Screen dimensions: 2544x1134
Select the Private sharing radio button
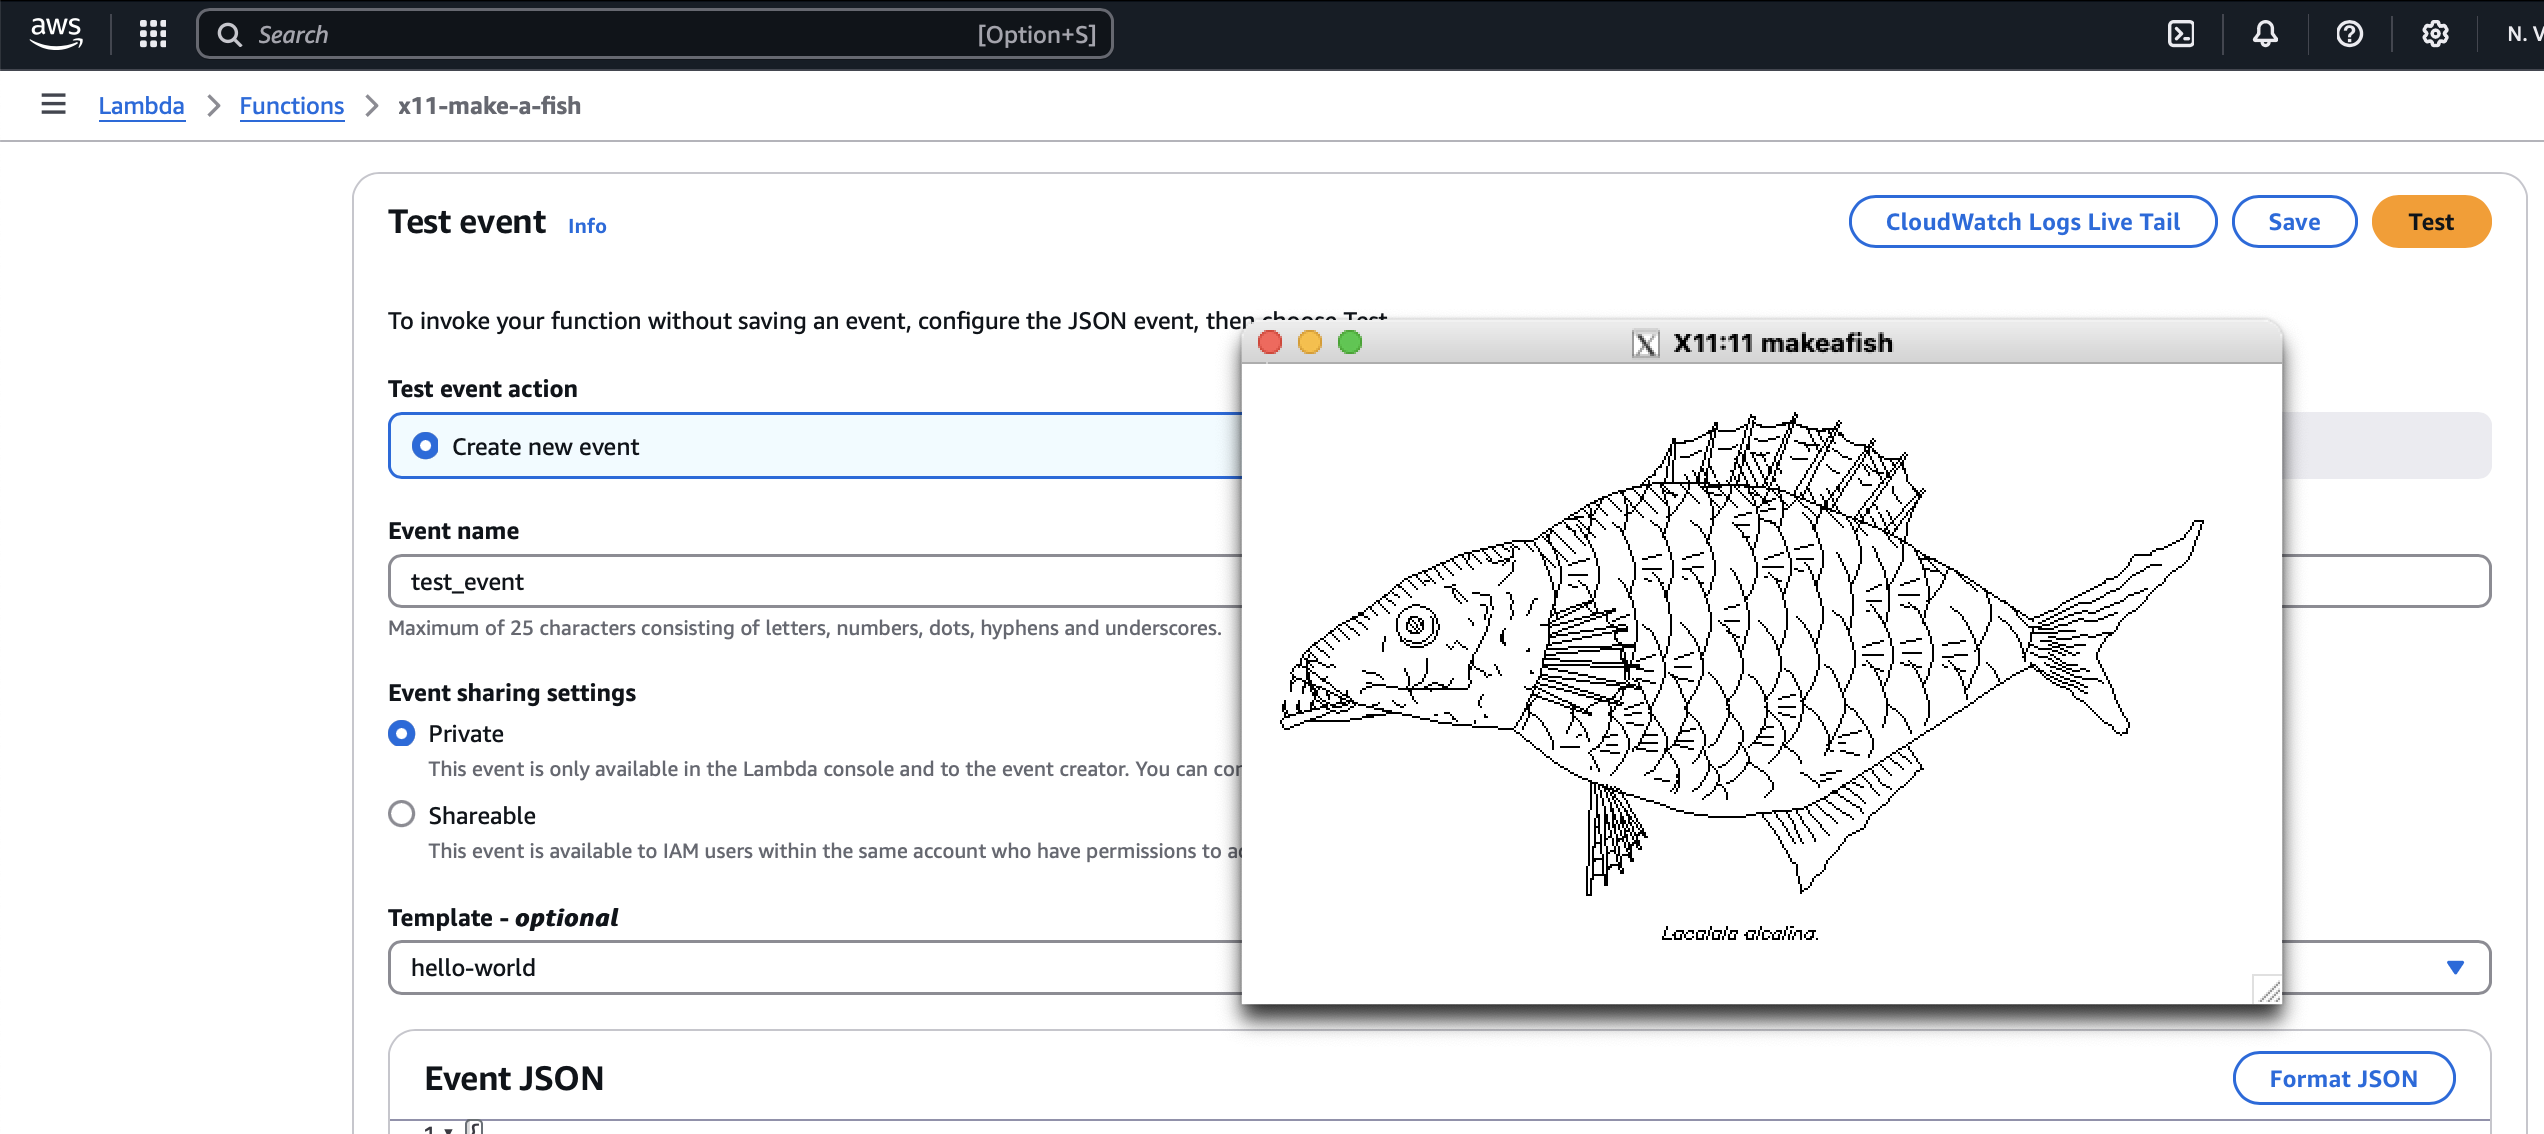(401, 733)
